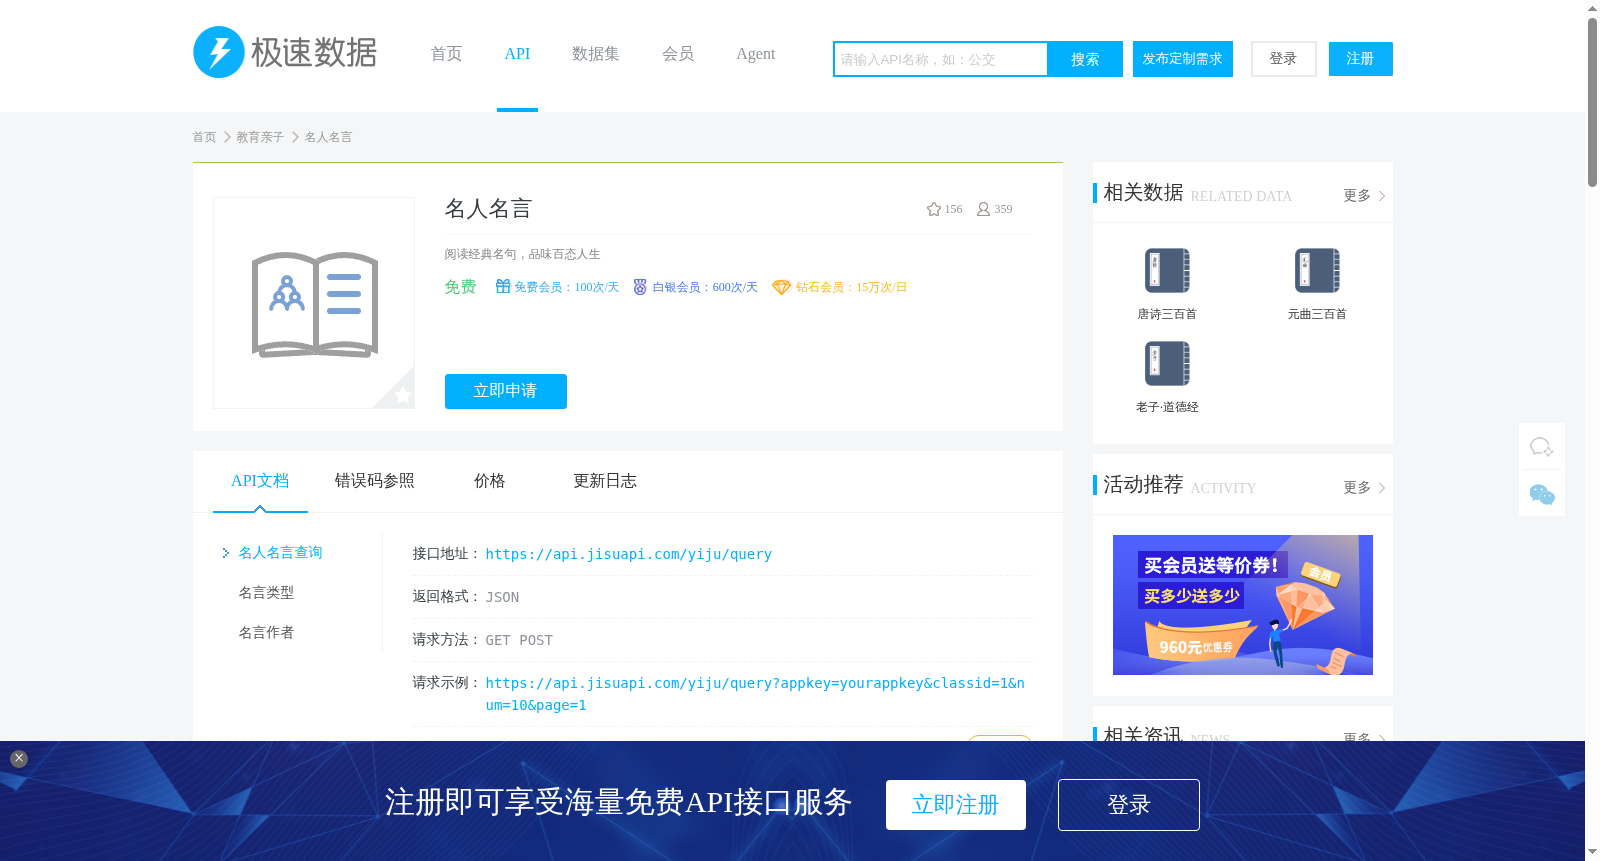1600x861 pixels.
Task: Click the 返回格式 JSON value
Action: tap(502, 597)
